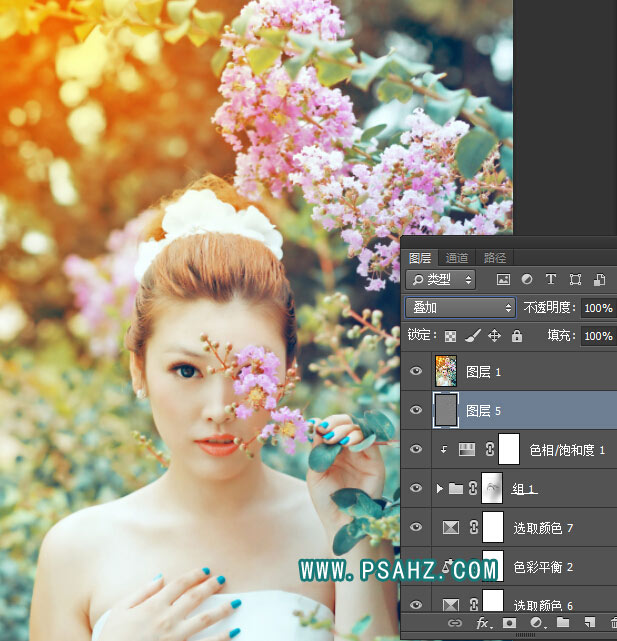Toggle lock all padlock icon
This screenshot has width=617, height=641.
(x=516, y=336)
